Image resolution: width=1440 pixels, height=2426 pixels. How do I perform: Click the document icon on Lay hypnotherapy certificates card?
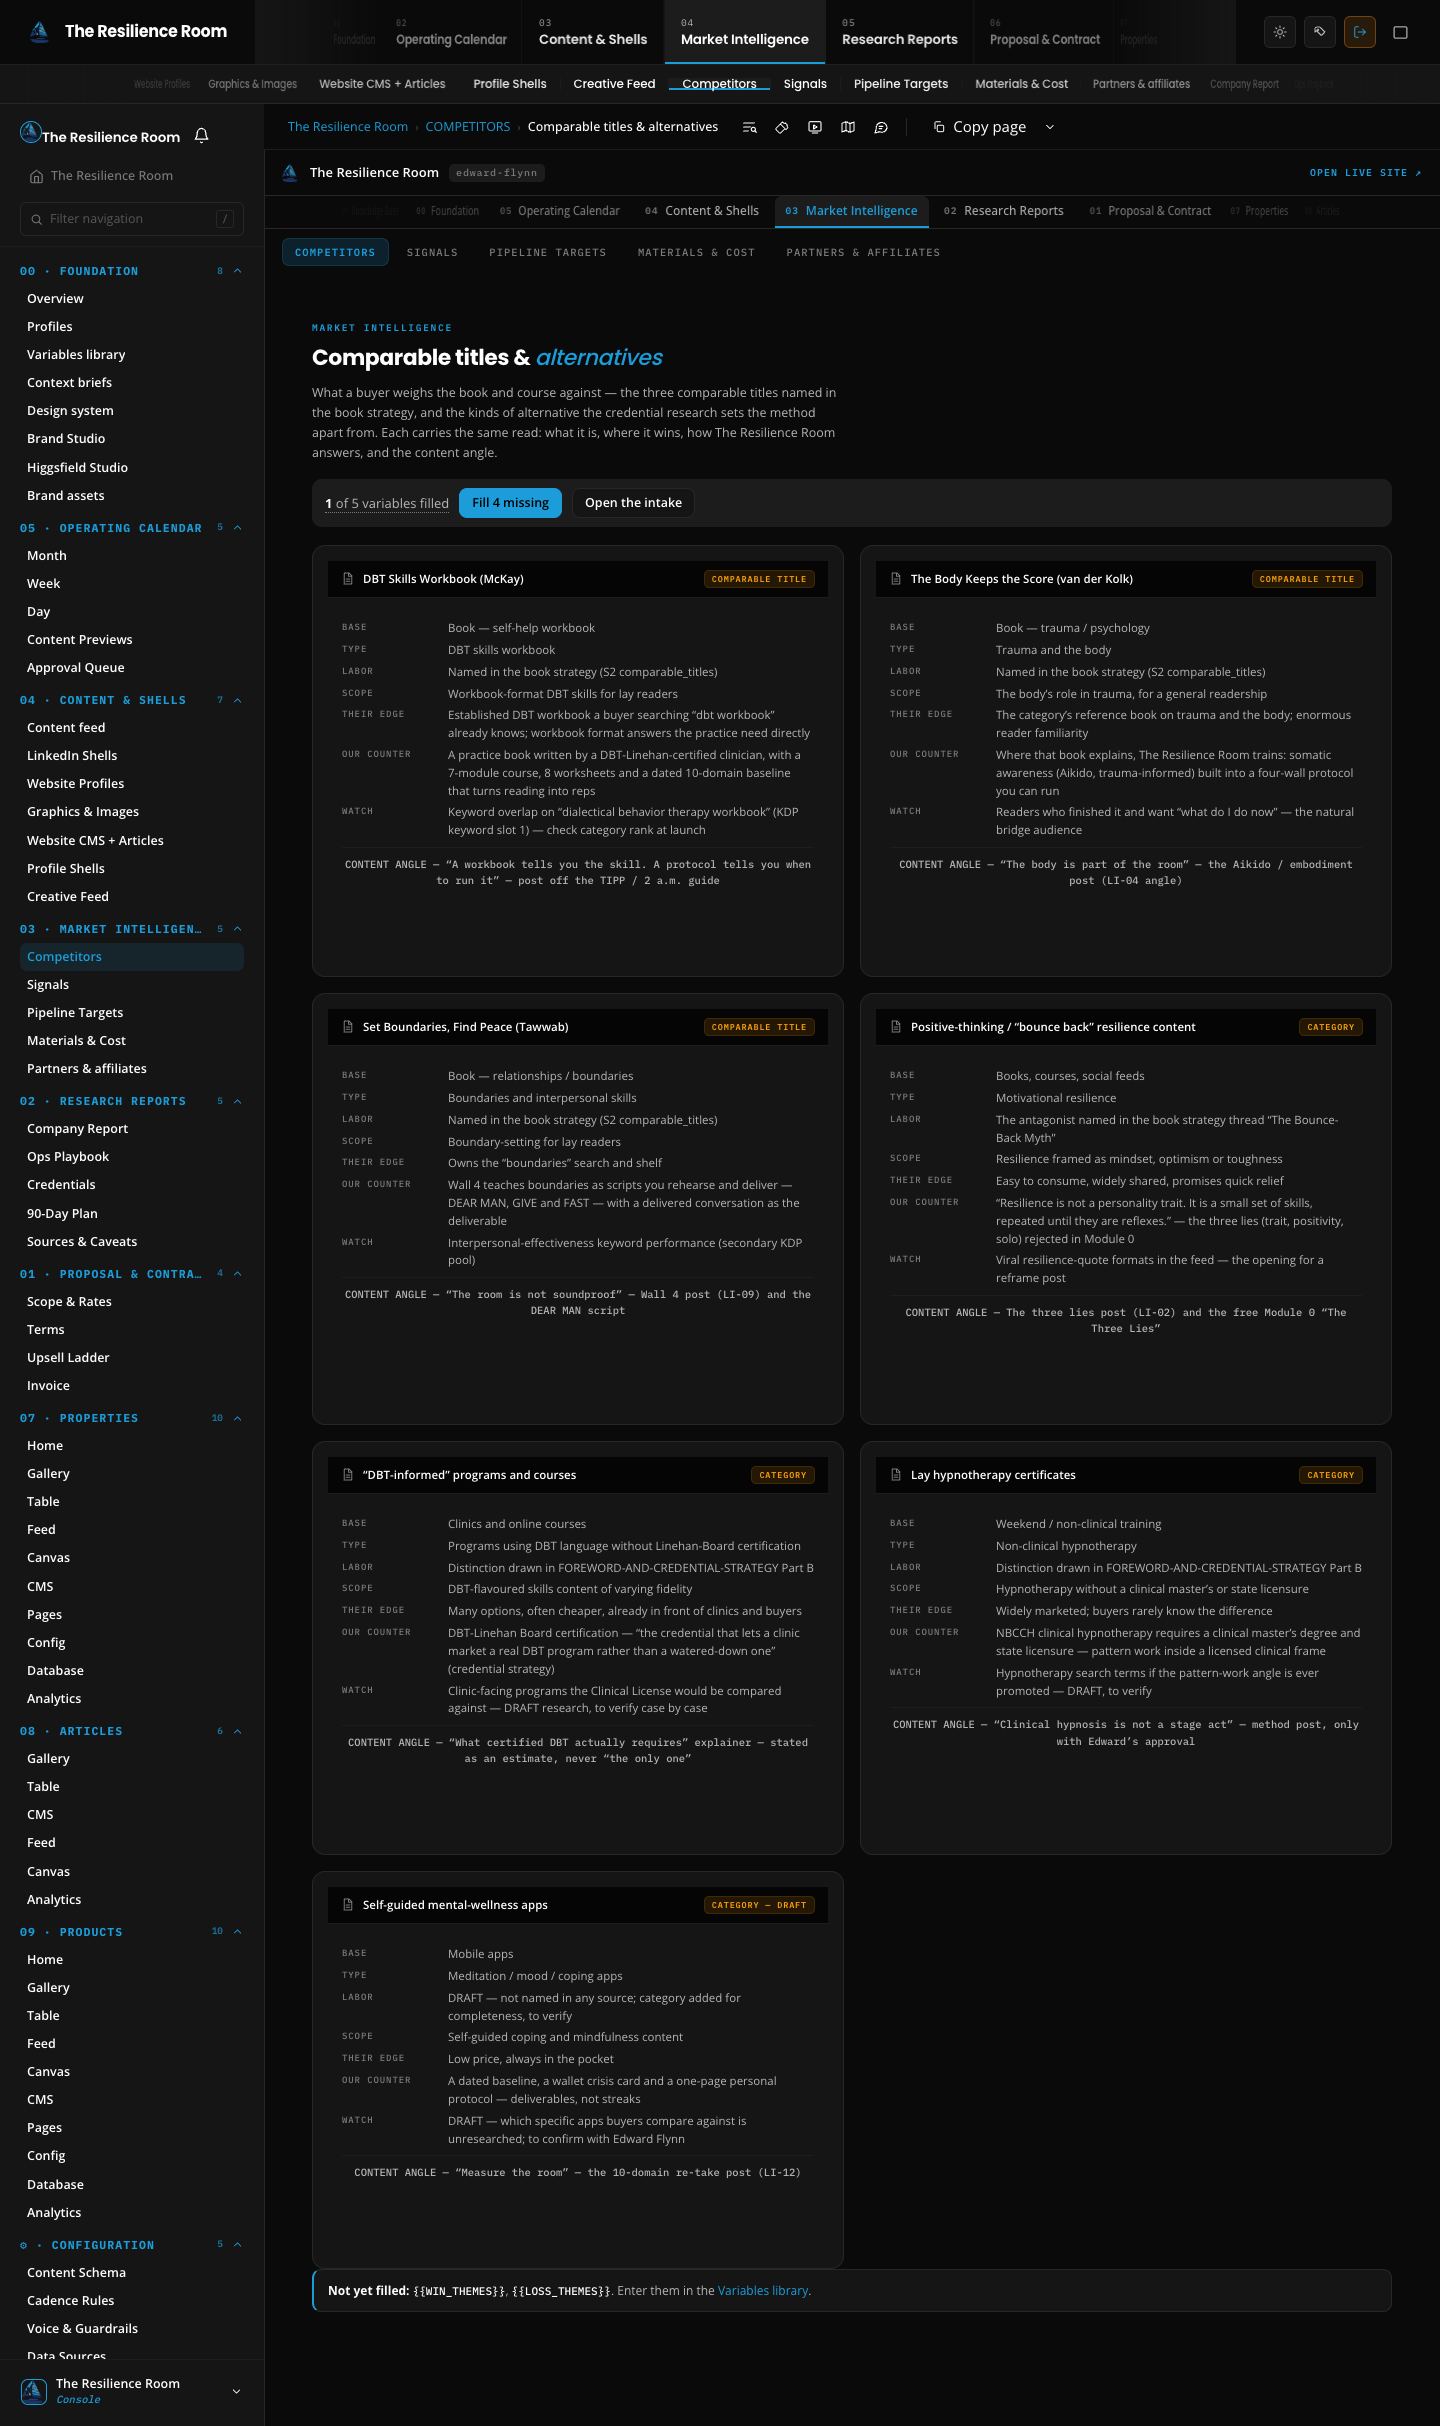[x=896, y=1475]
